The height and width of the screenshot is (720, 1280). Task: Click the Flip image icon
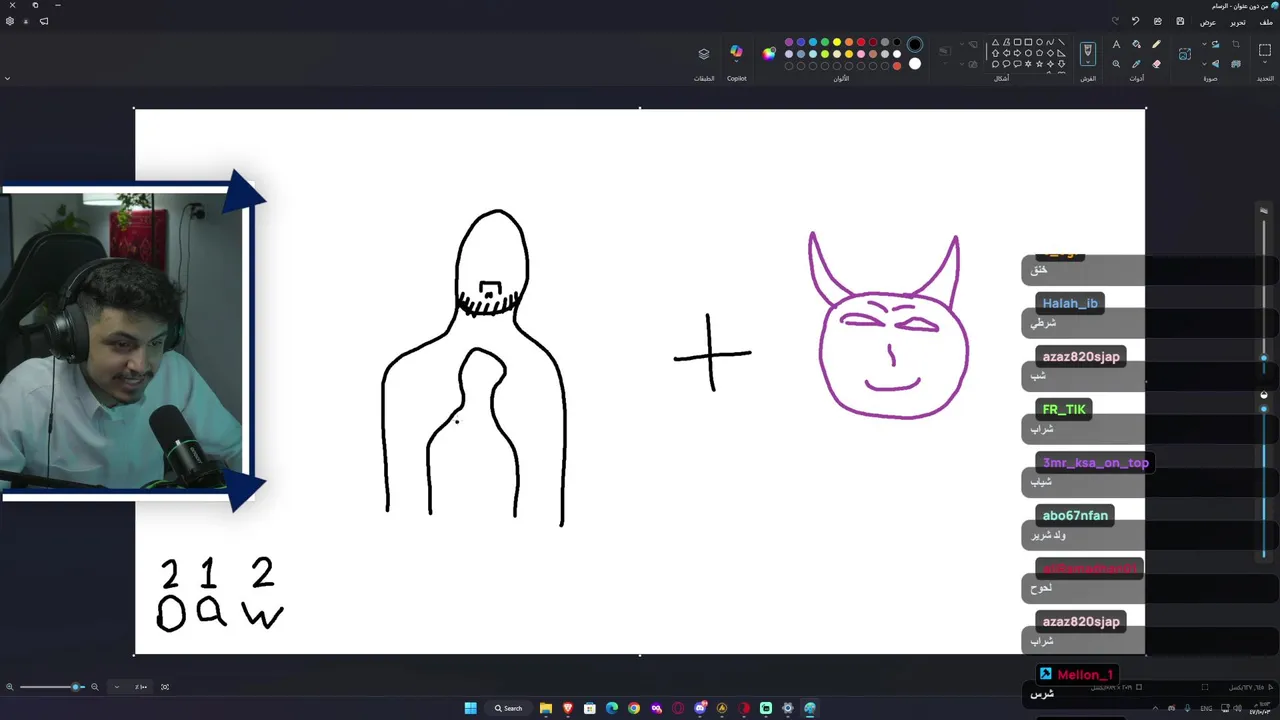pos(1215,64)
